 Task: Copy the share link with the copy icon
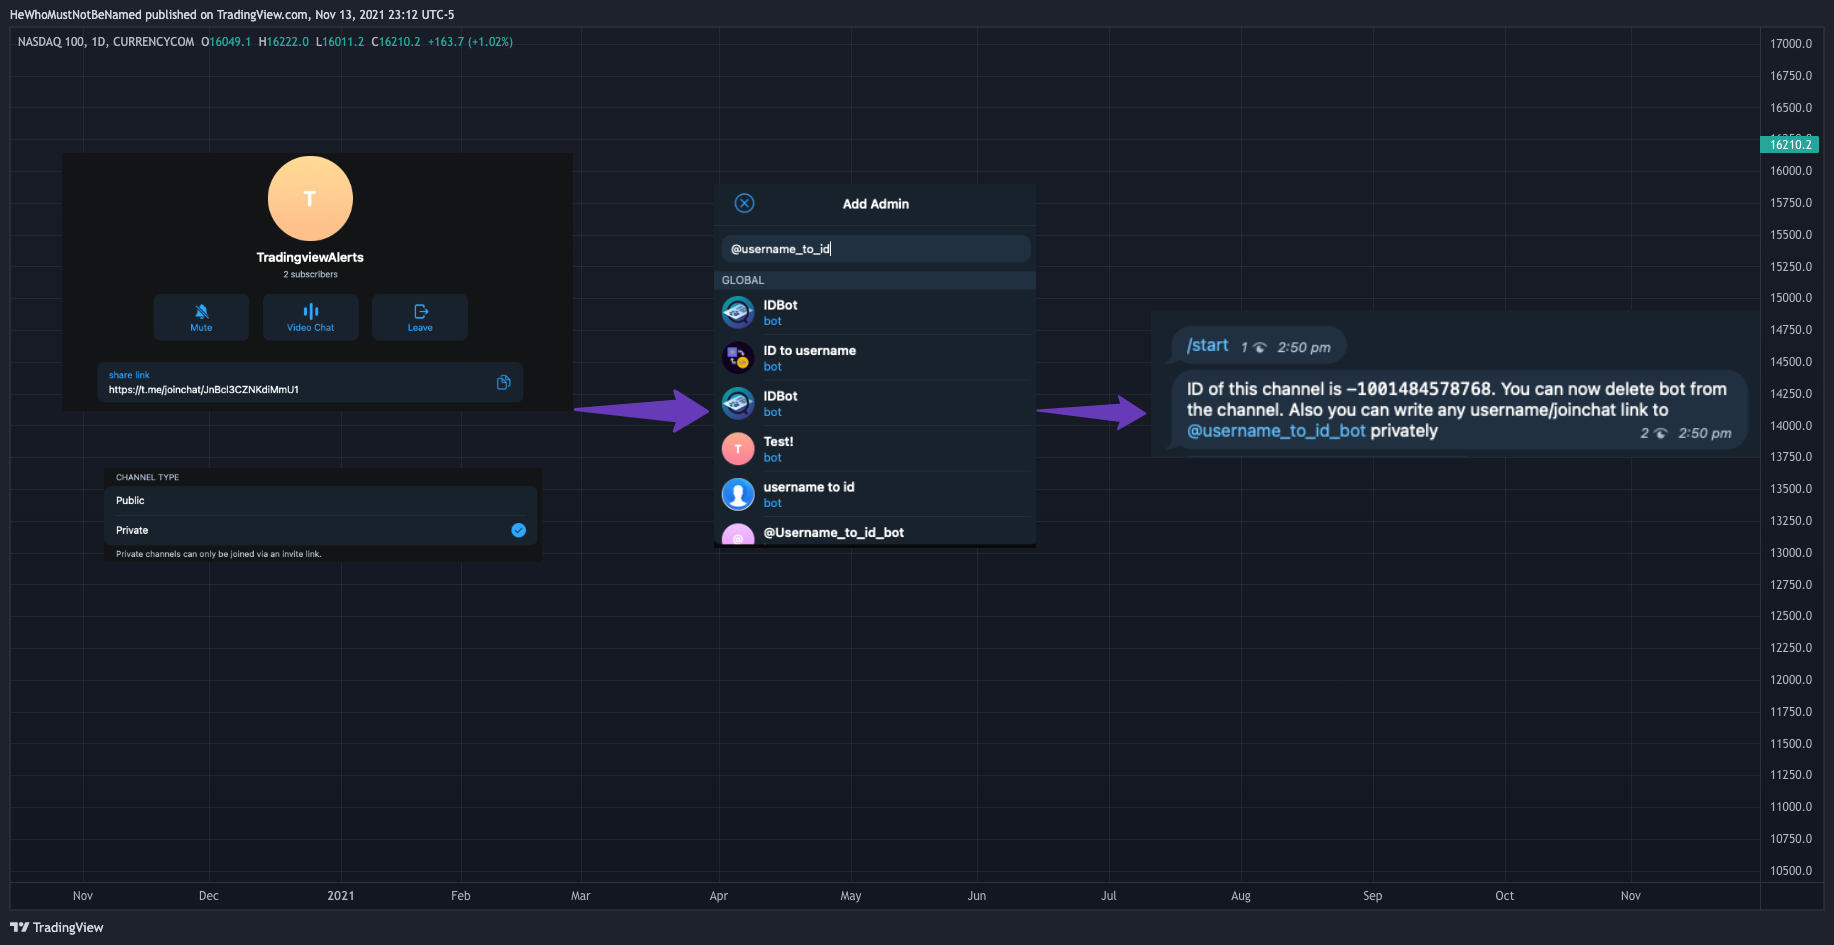(504, 382)
